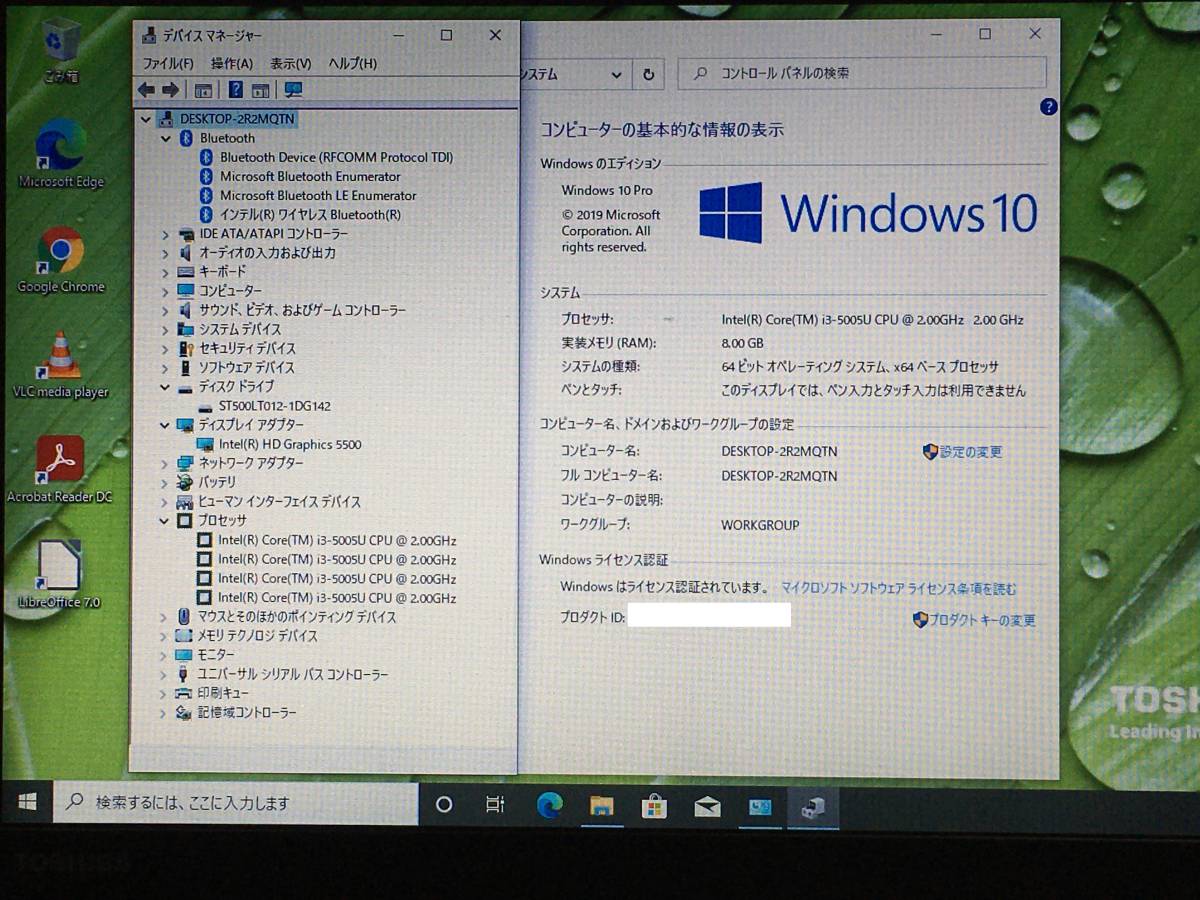Select Bluetooth Device (RFCOMM Protocol TDI)

click(x=336, y=157)
